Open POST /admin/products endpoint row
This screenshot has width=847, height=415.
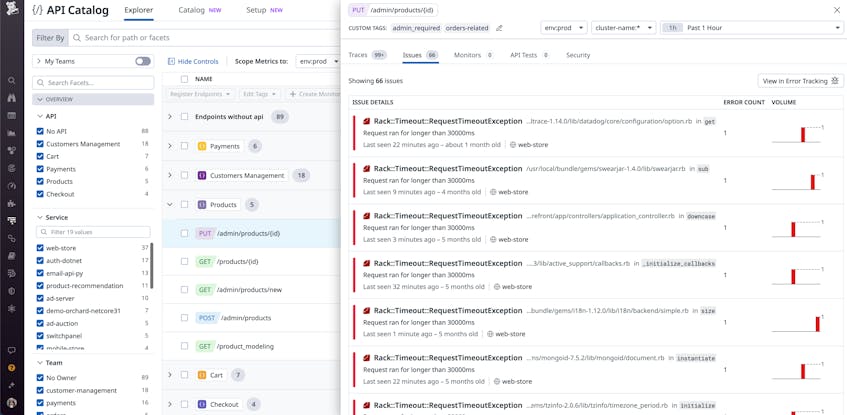(x=251, y=318)
